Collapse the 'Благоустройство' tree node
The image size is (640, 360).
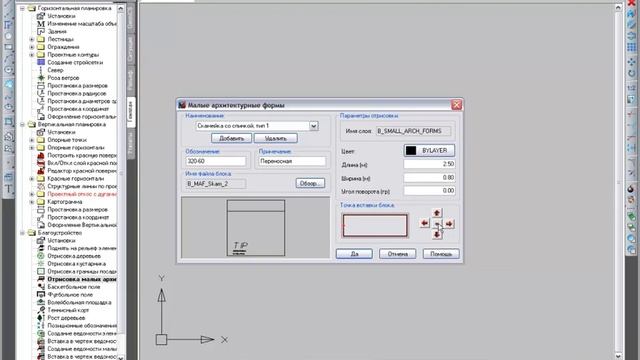coord(23,233)
